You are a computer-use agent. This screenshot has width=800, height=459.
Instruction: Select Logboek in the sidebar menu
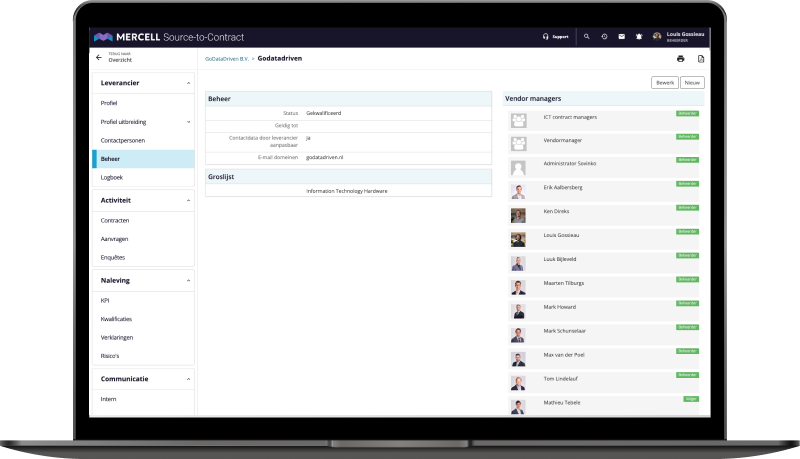click(x=114, y=177)
